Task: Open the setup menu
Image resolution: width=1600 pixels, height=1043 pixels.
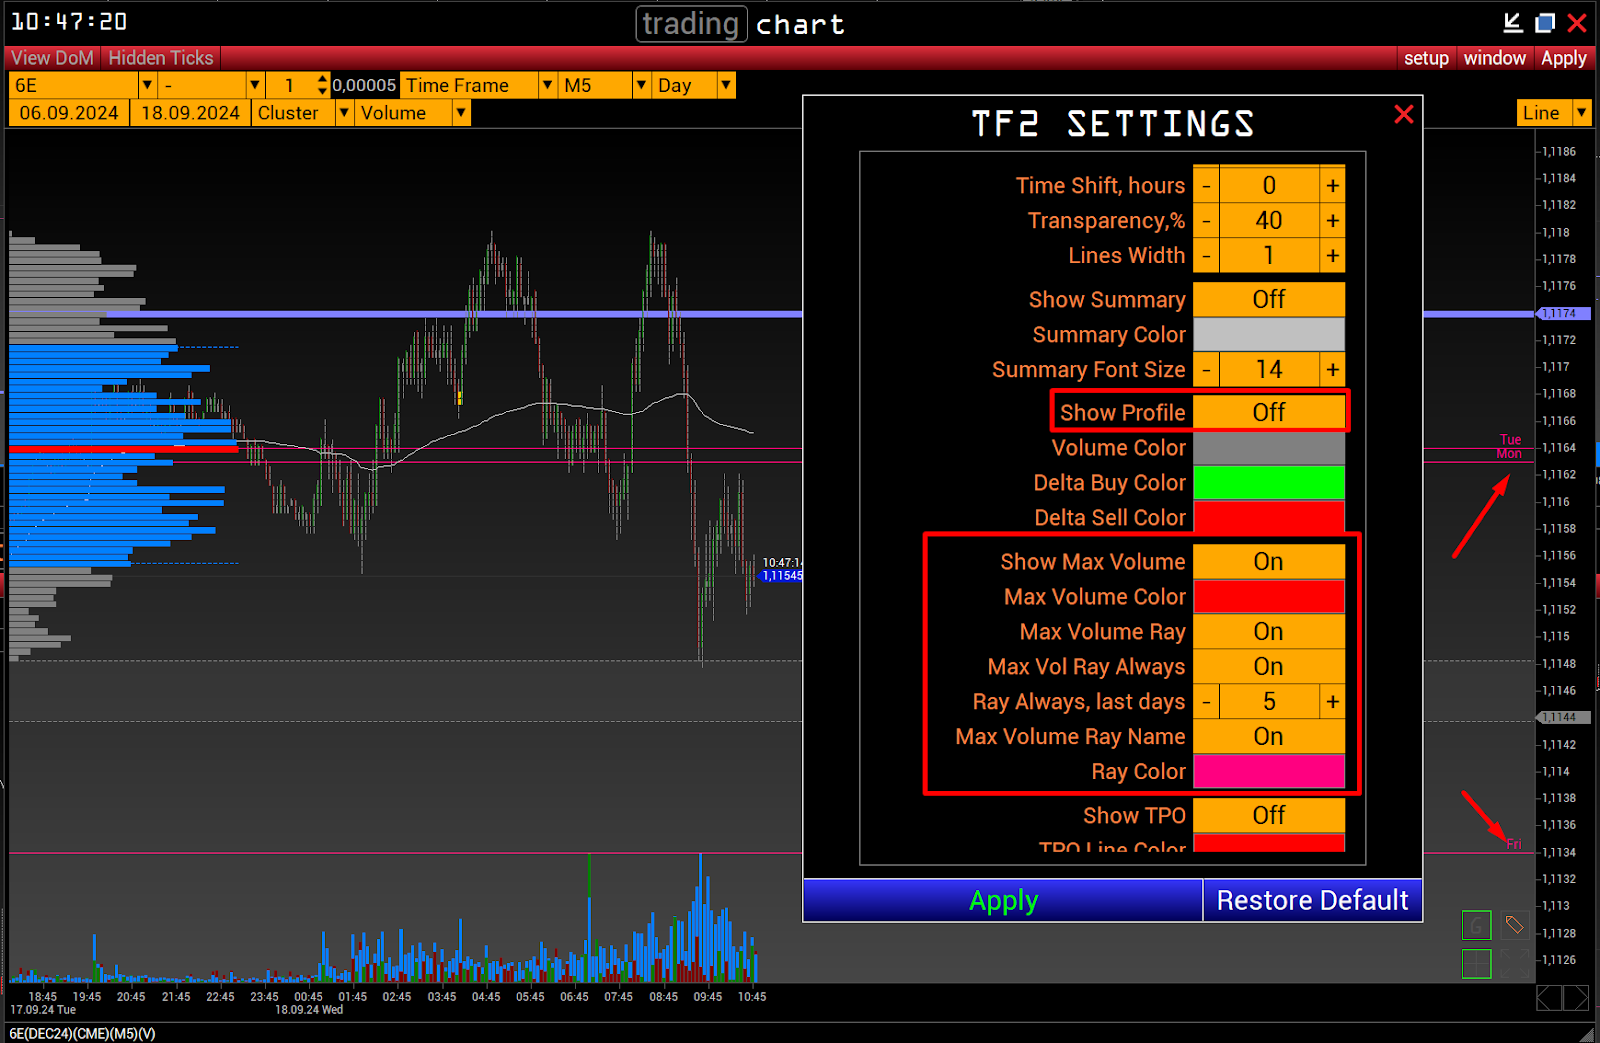Action: coord(1426,58)
